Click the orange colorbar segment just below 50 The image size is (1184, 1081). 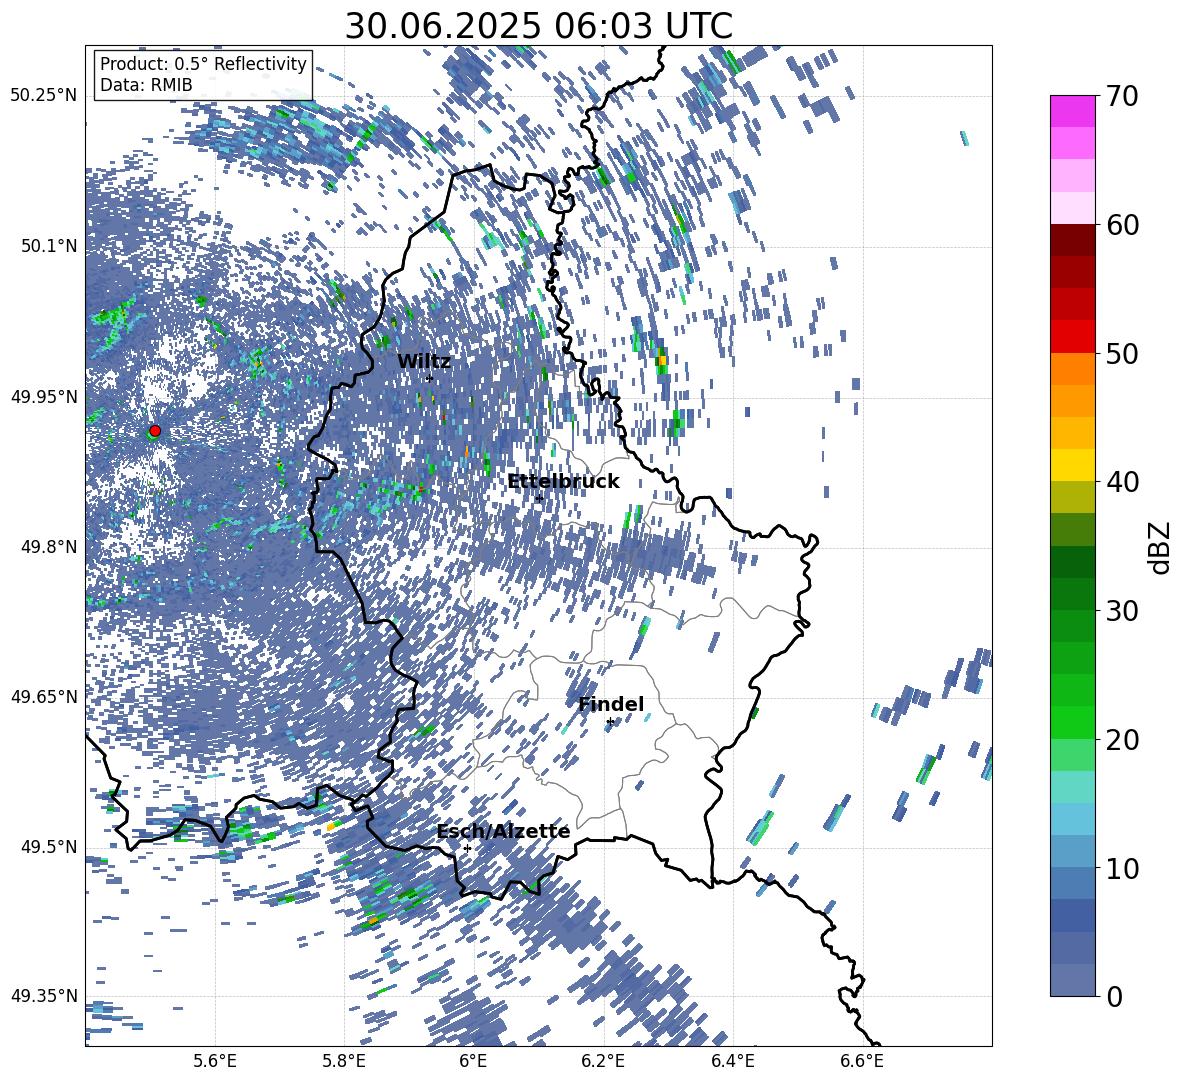click(1073, 368)
